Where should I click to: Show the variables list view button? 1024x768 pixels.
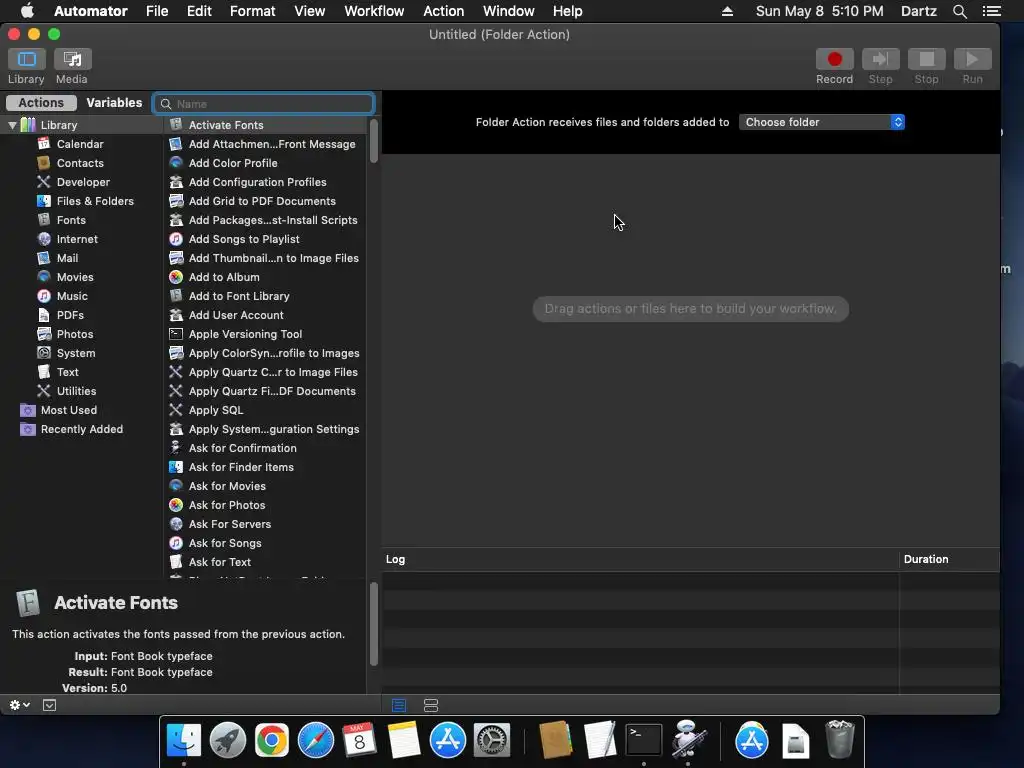coord(431,705)
